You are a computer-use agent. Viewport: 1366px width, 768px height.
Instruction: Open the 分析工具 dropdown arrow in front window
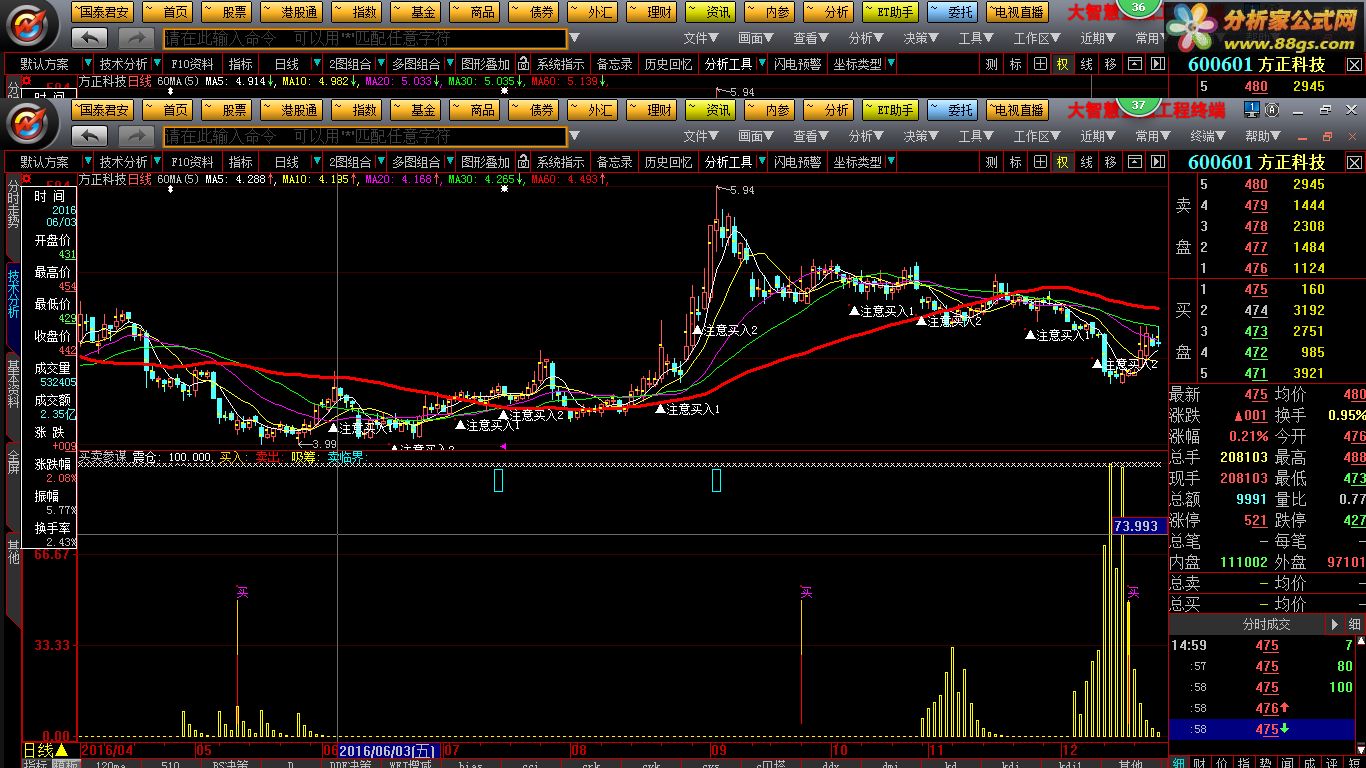(760, 161)
